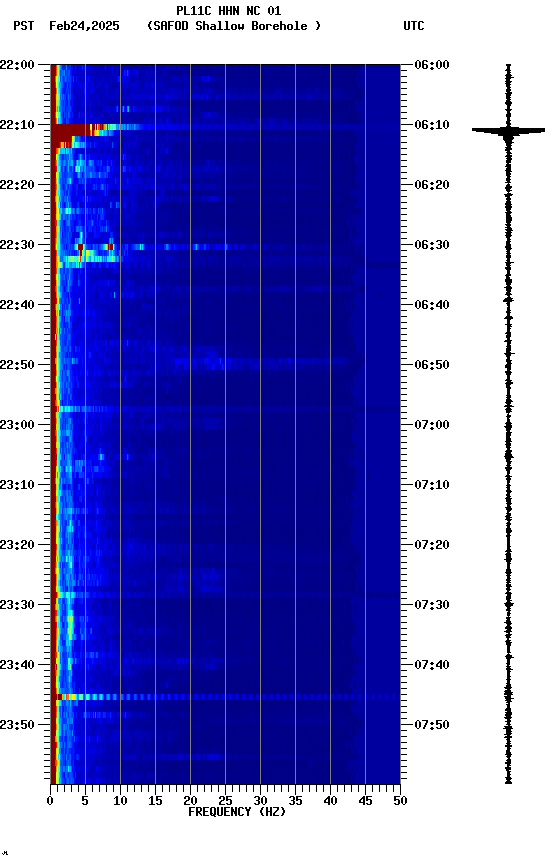Click the 06:40 UTC time label
Screen dimensions: 552x864
pos(432,305)
